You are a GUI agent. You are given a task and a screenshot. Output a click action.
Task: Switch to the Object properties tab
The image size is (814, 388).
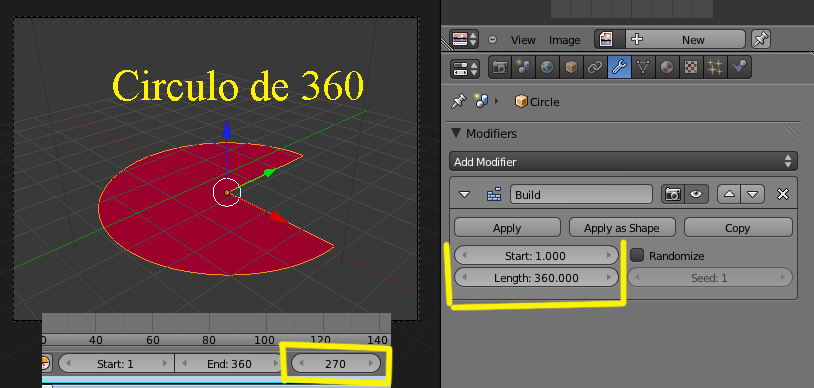[571, 68]
